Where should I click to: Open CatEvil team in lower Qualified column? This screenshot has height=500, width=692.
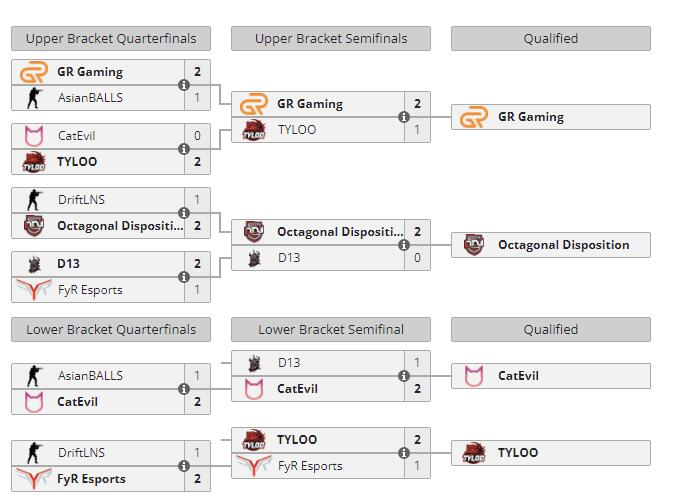pyautogui.click(x=551, y=376)
